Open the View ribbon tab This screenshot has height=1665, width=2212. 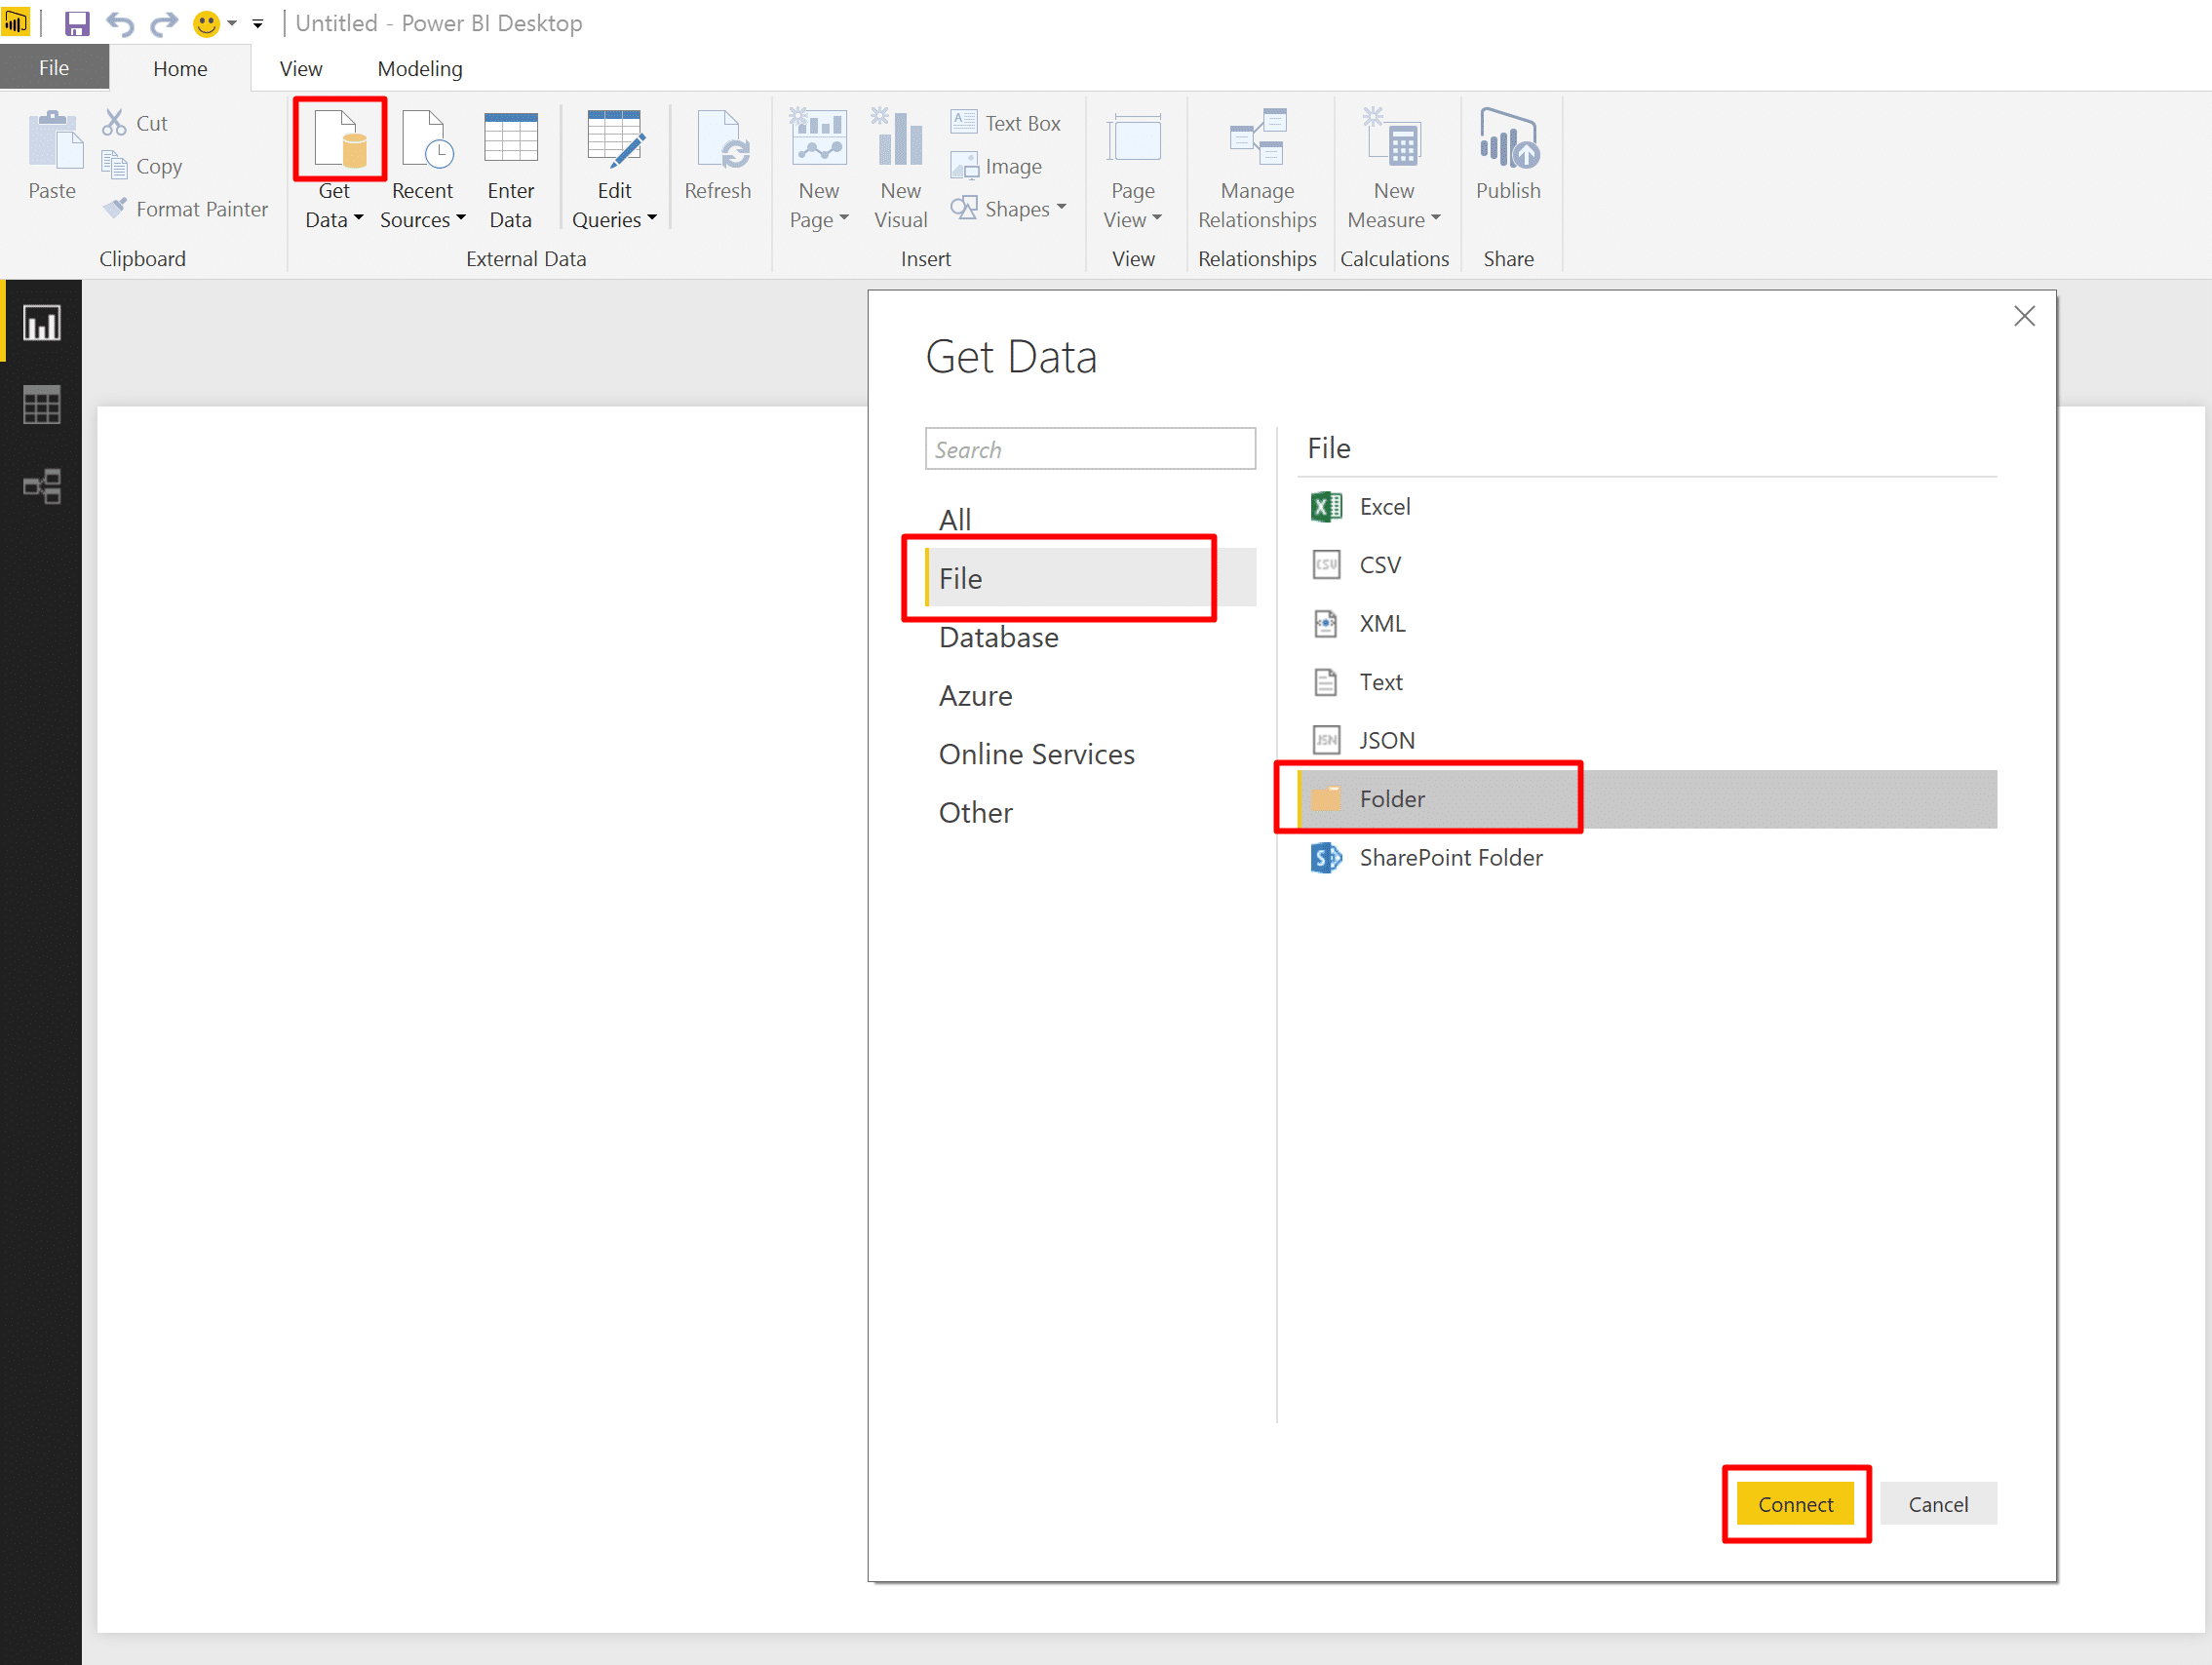pos(300,68)
